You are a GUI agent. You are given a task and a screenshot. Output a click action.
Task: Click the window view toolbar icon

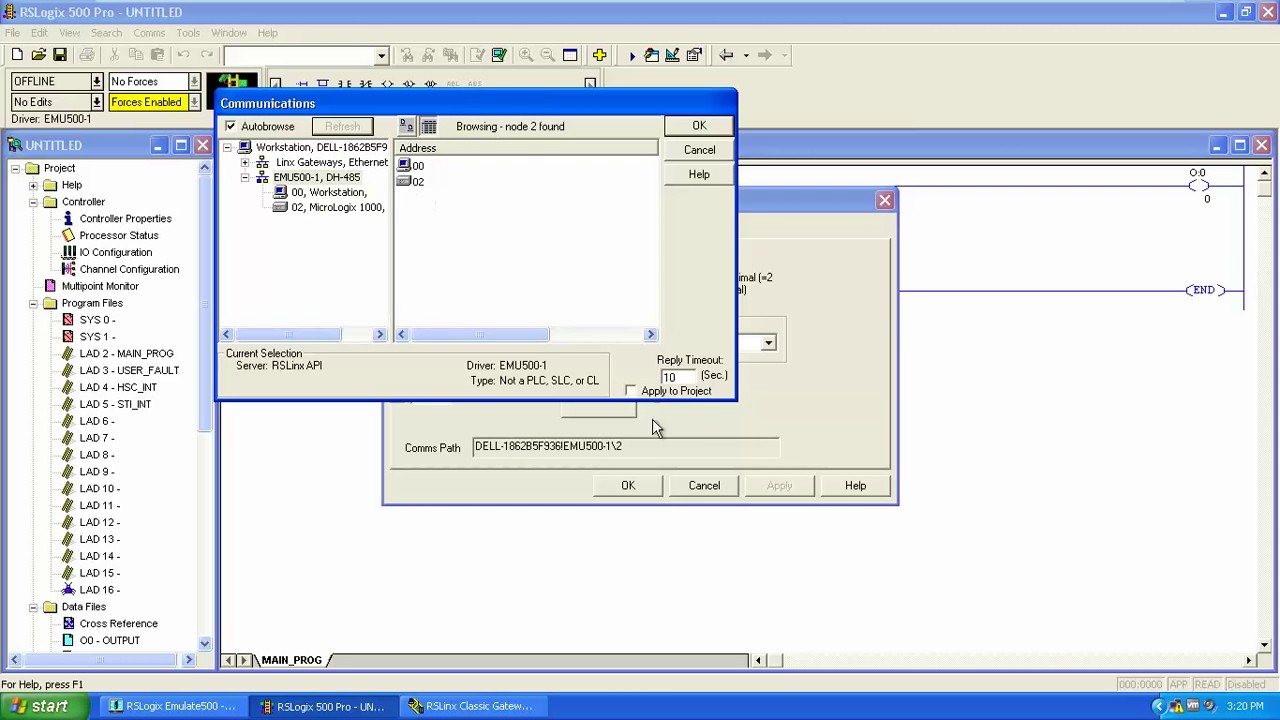click(570, 55)
